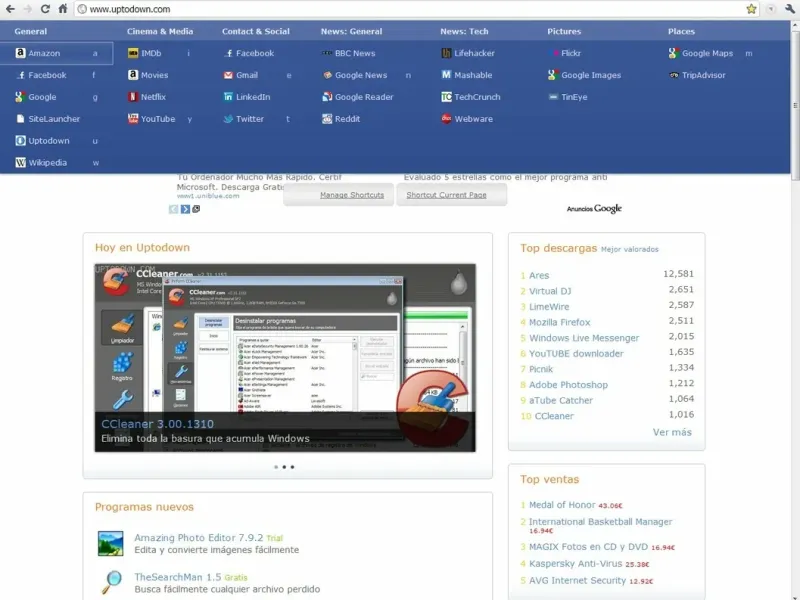
Task: Open the Google Reader shortcut
Action: pos(358,97)
